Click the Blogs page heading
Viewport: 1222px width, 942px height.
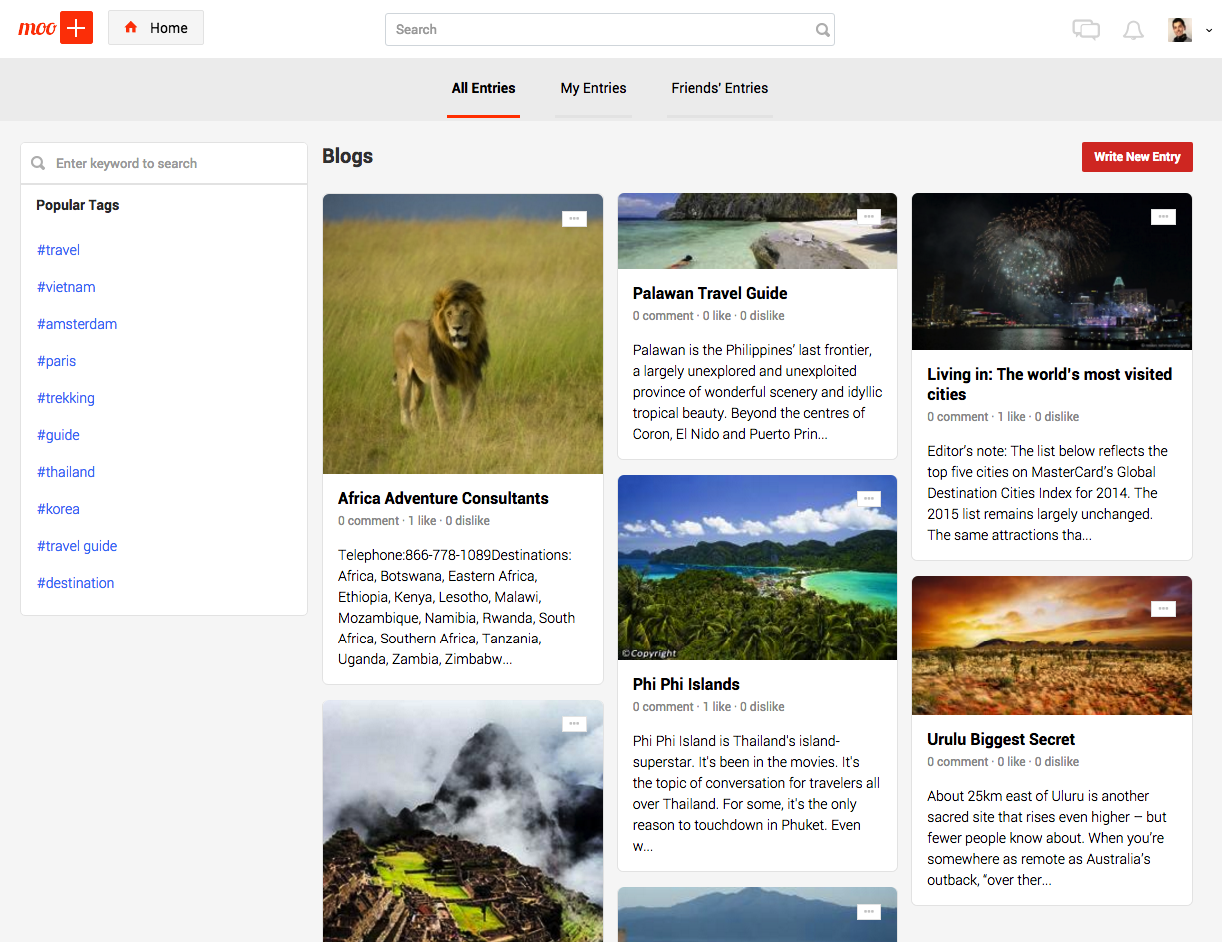[x=347, y=156]
